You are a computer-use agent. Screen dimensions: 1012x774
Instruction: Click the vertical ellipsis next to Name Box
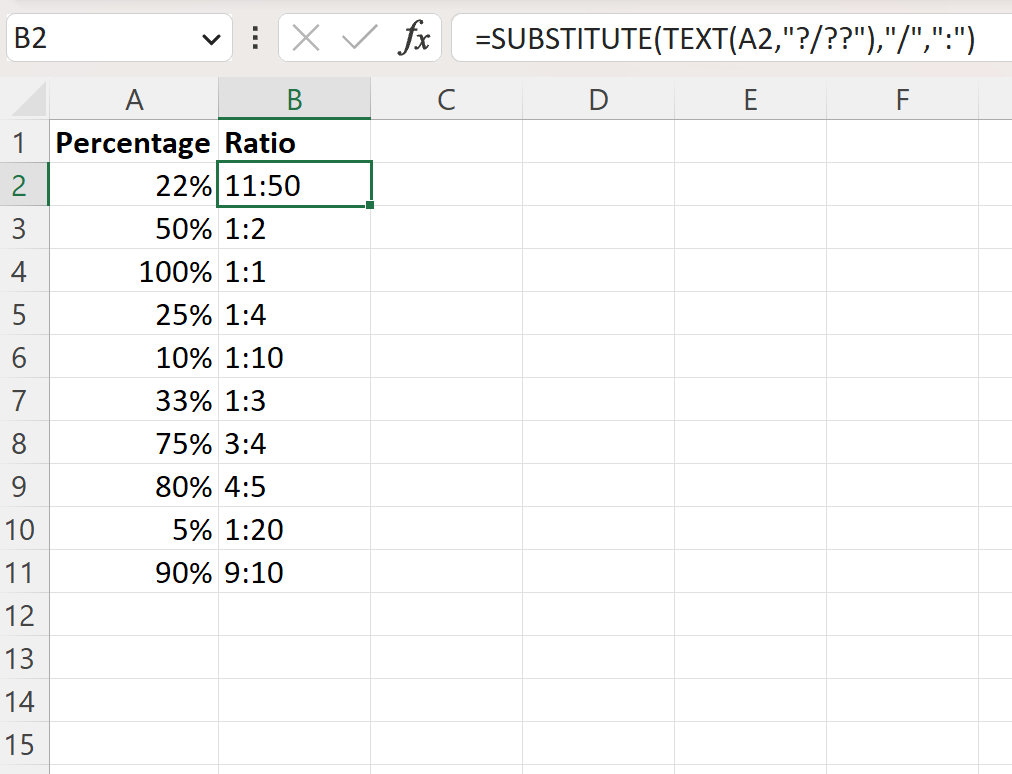coord(255,38)
